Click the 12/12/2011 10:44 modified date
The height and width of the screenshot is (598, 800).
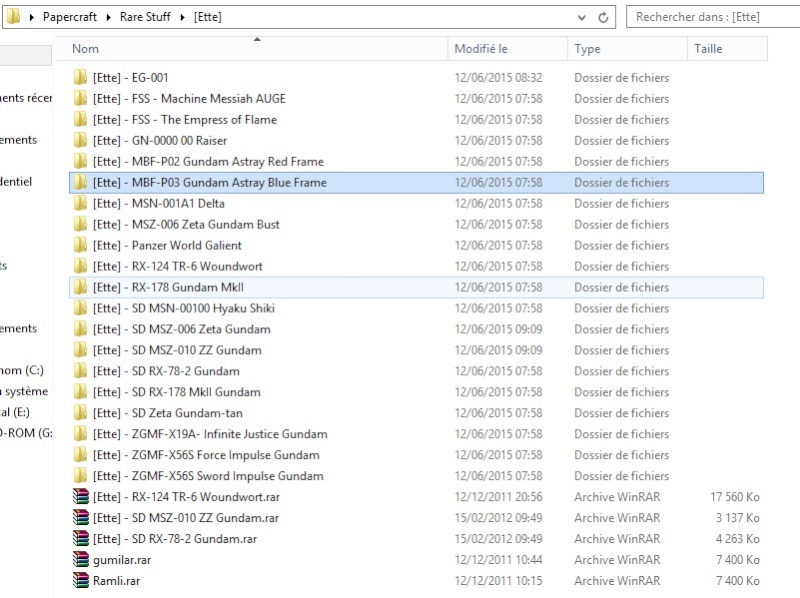coord(498,559)
